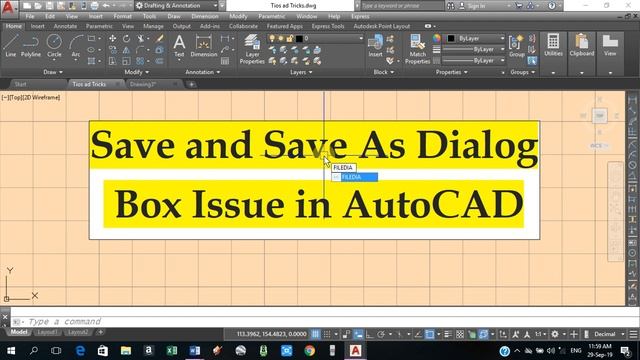Viewport: 640px width, 360px height.
Task: Open Google Chrome from the taskbar
Action: (x=309, y=351)
